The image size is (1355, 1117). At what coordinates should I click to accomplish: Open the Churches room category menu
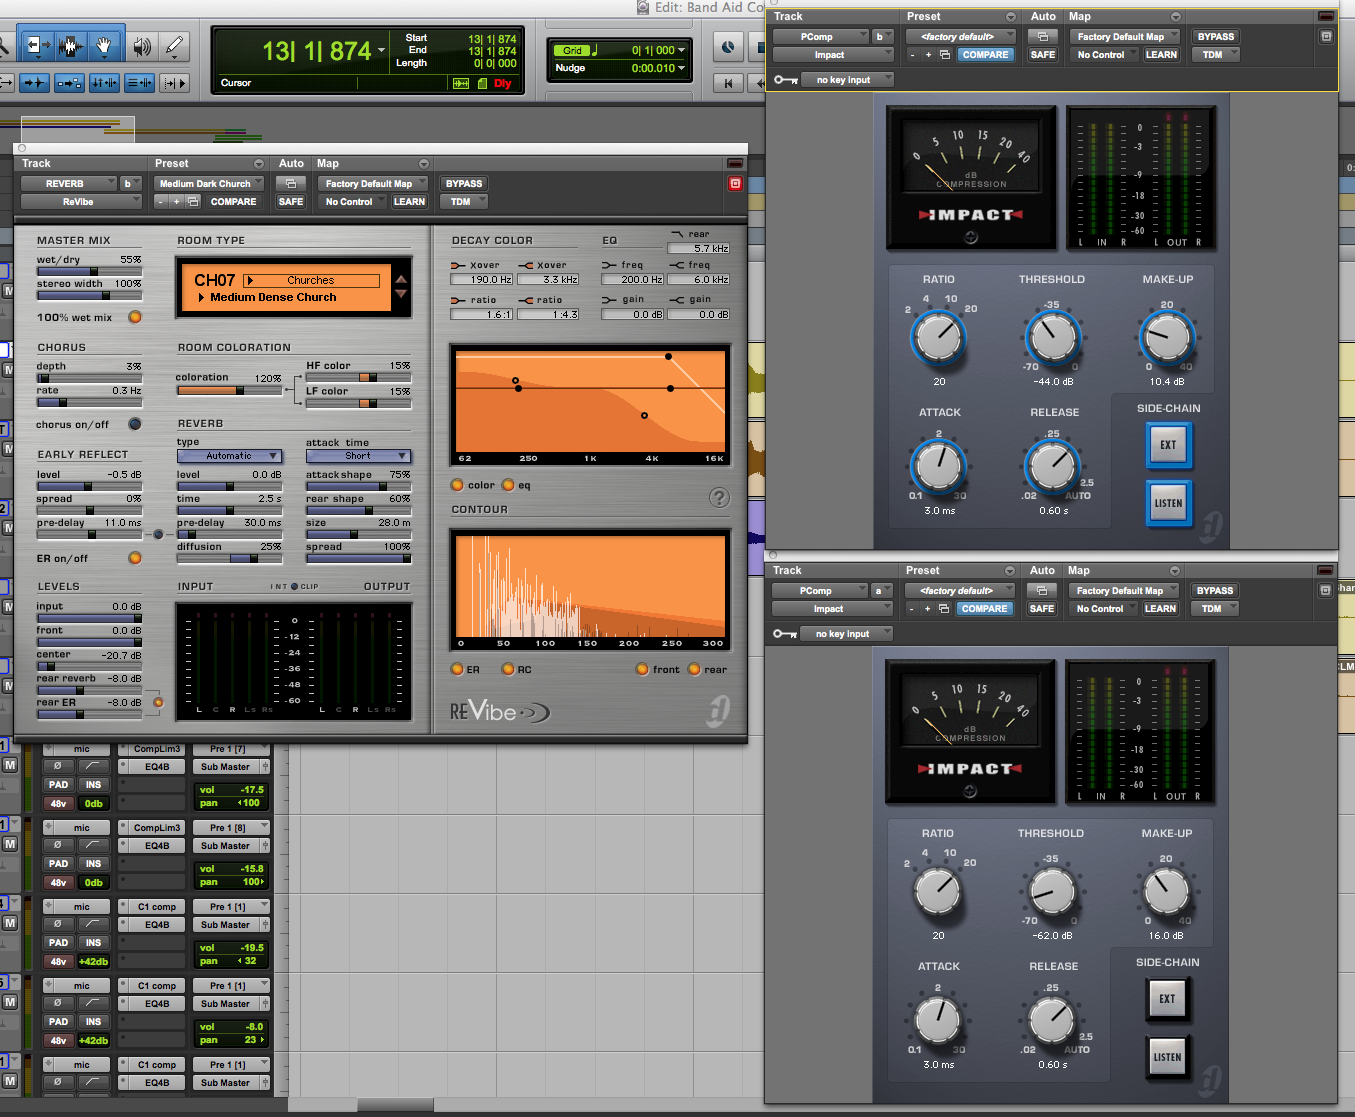[312, 281]
